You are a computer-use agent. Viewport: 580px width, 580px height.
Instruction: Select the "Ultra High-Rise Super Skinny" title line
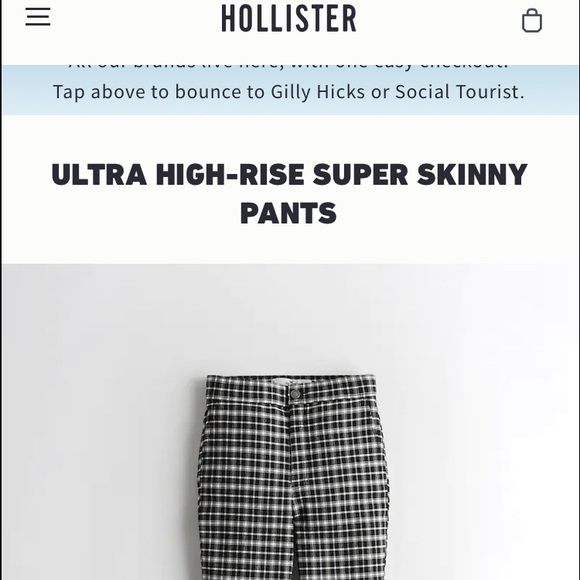(289, 174)
